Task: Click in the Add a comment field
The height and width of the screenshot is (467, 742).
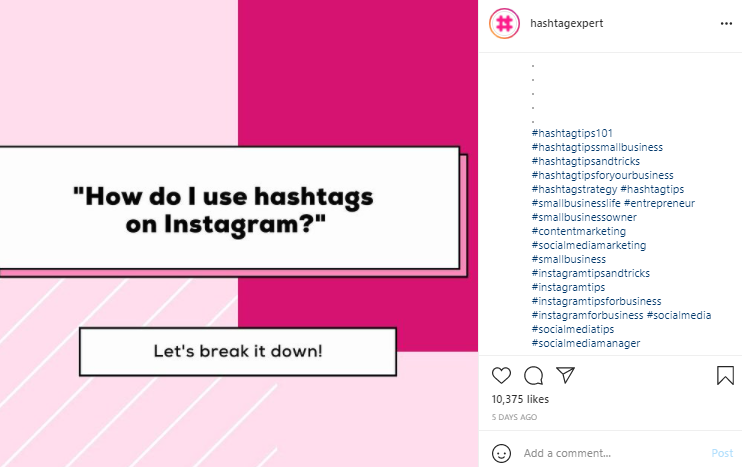Action: 610,453
